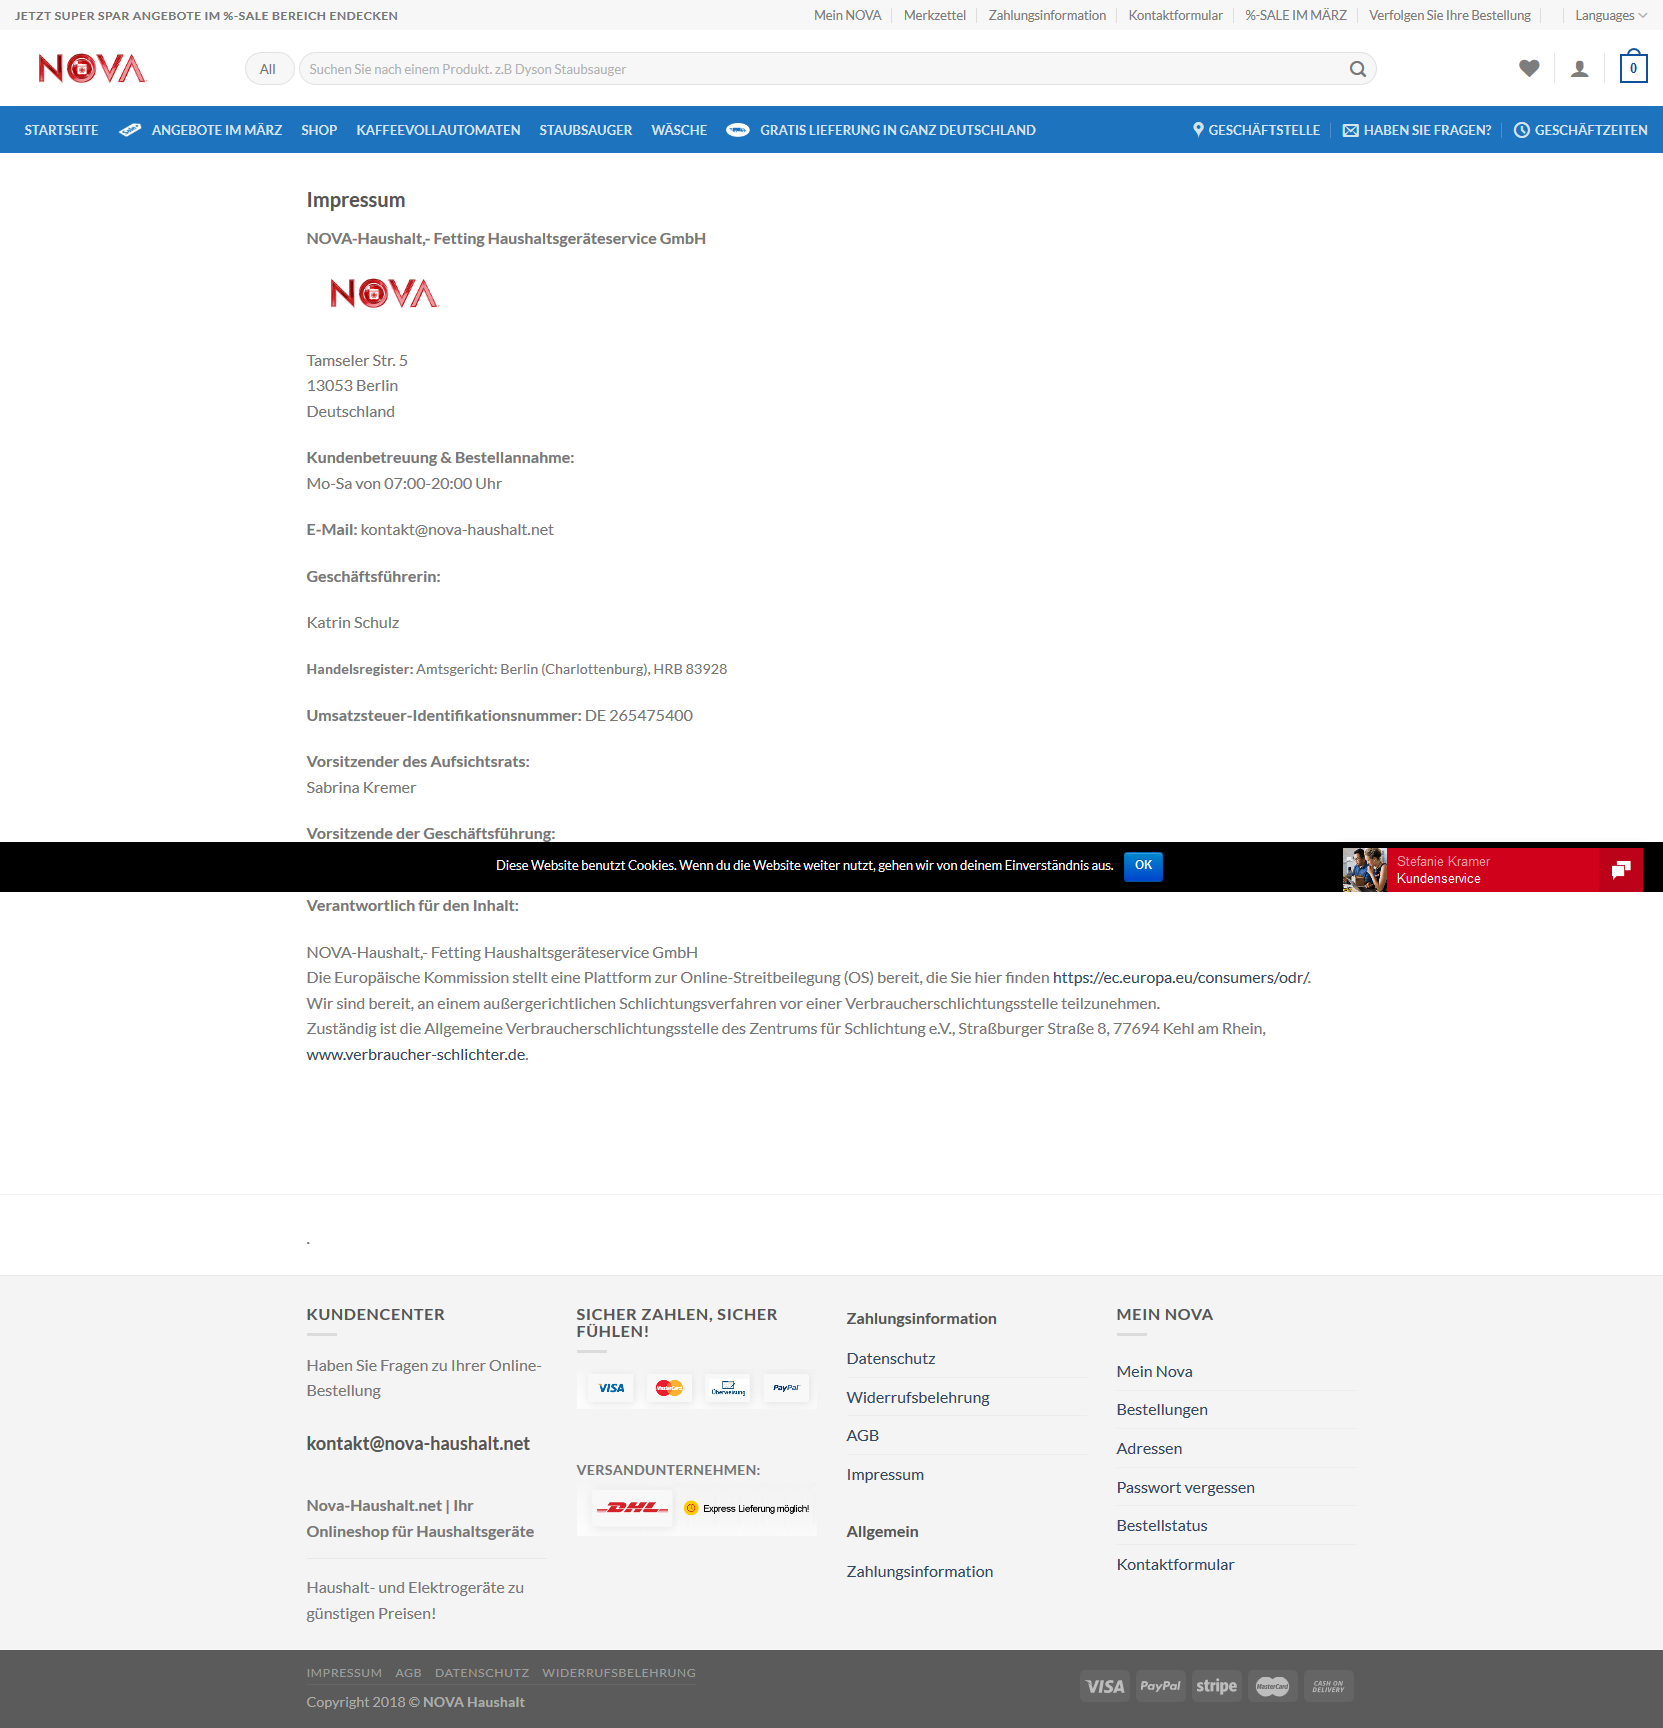Click Haben Sie Fragen? link

click(1417, 130)
